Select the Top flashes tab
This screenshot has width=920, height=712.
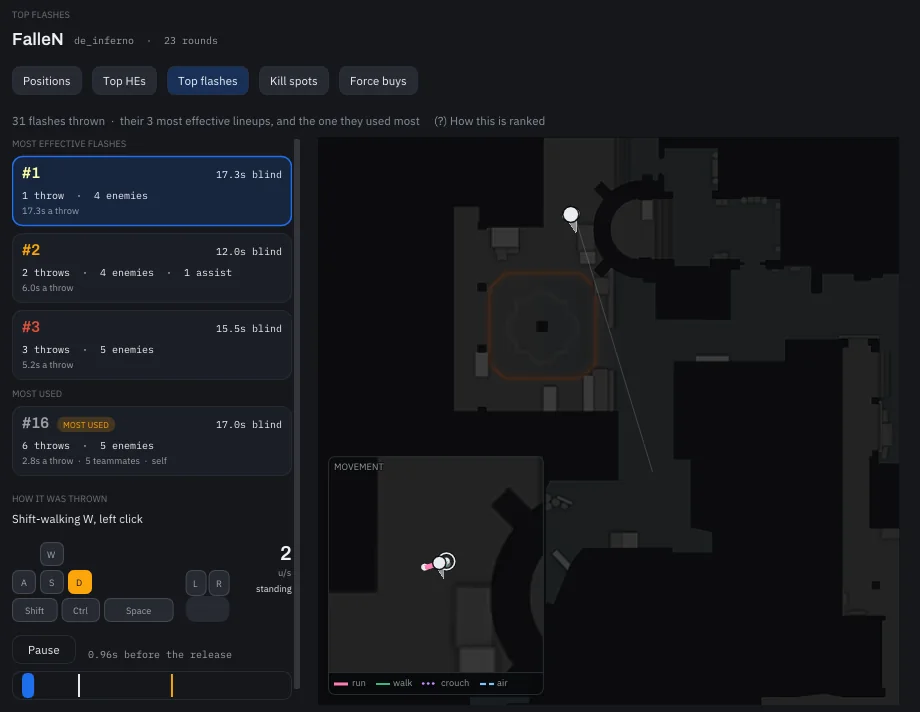click(x=208, y=81)
